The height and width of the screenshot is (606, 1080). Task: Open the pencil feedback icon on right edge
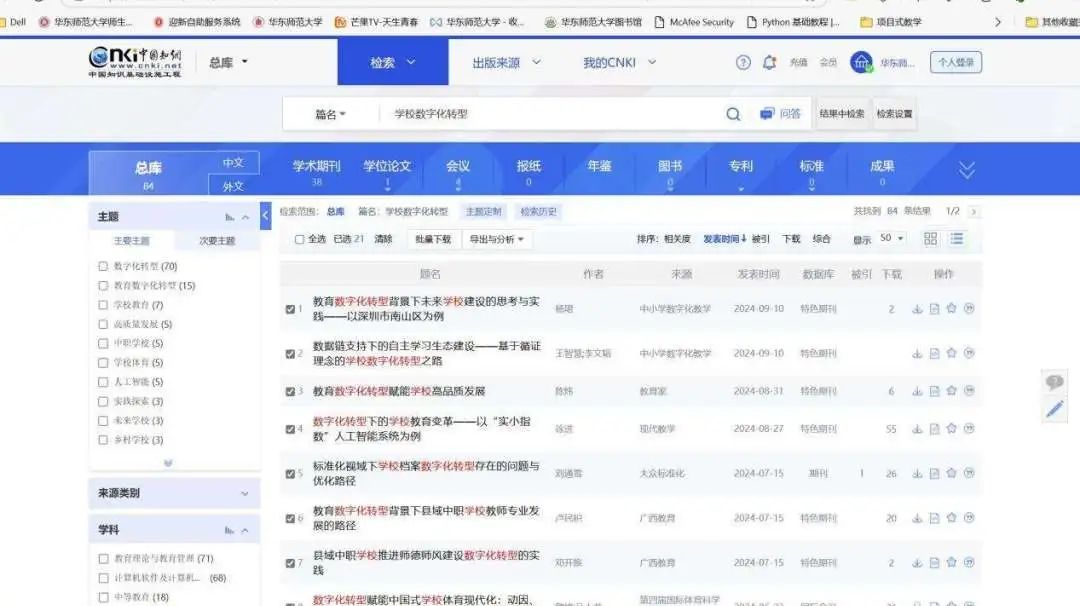(1054, 408)
